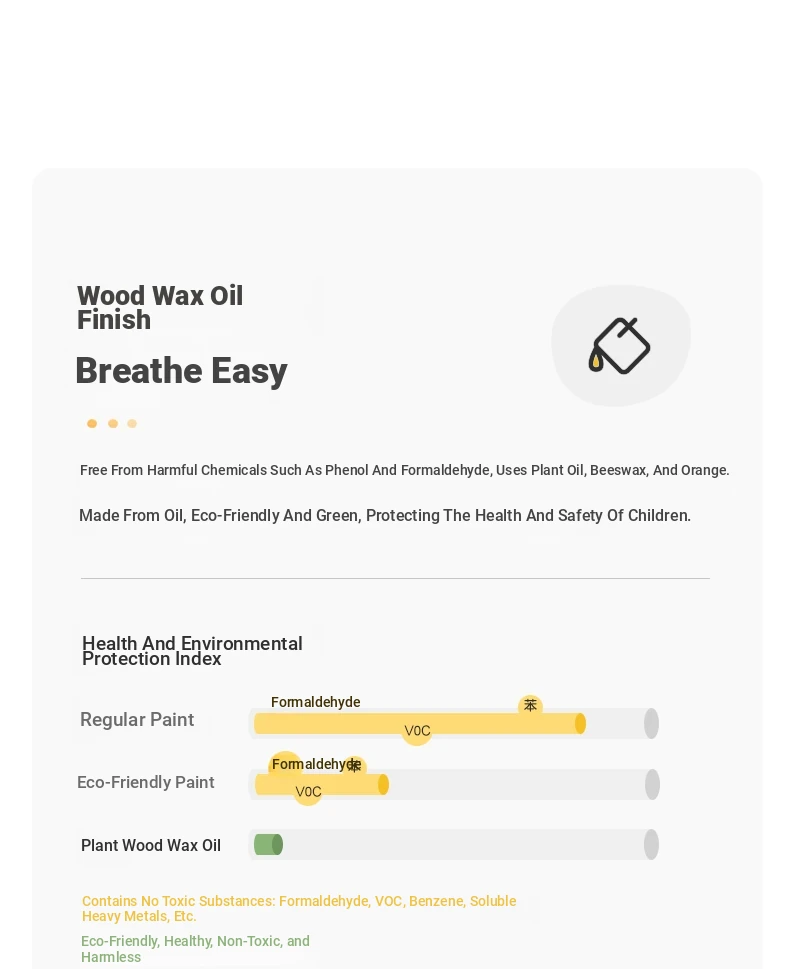The image size is (790, 969).
Task: Click the Plant Wood Wax Oil label
Action: [x=151, y=845]
